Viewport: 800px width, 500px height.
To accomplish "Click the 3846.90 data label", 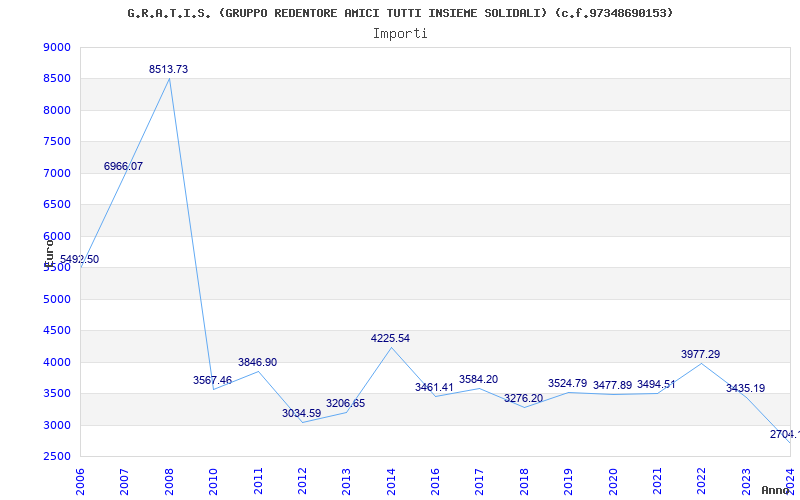I will [x=257, y=362].
